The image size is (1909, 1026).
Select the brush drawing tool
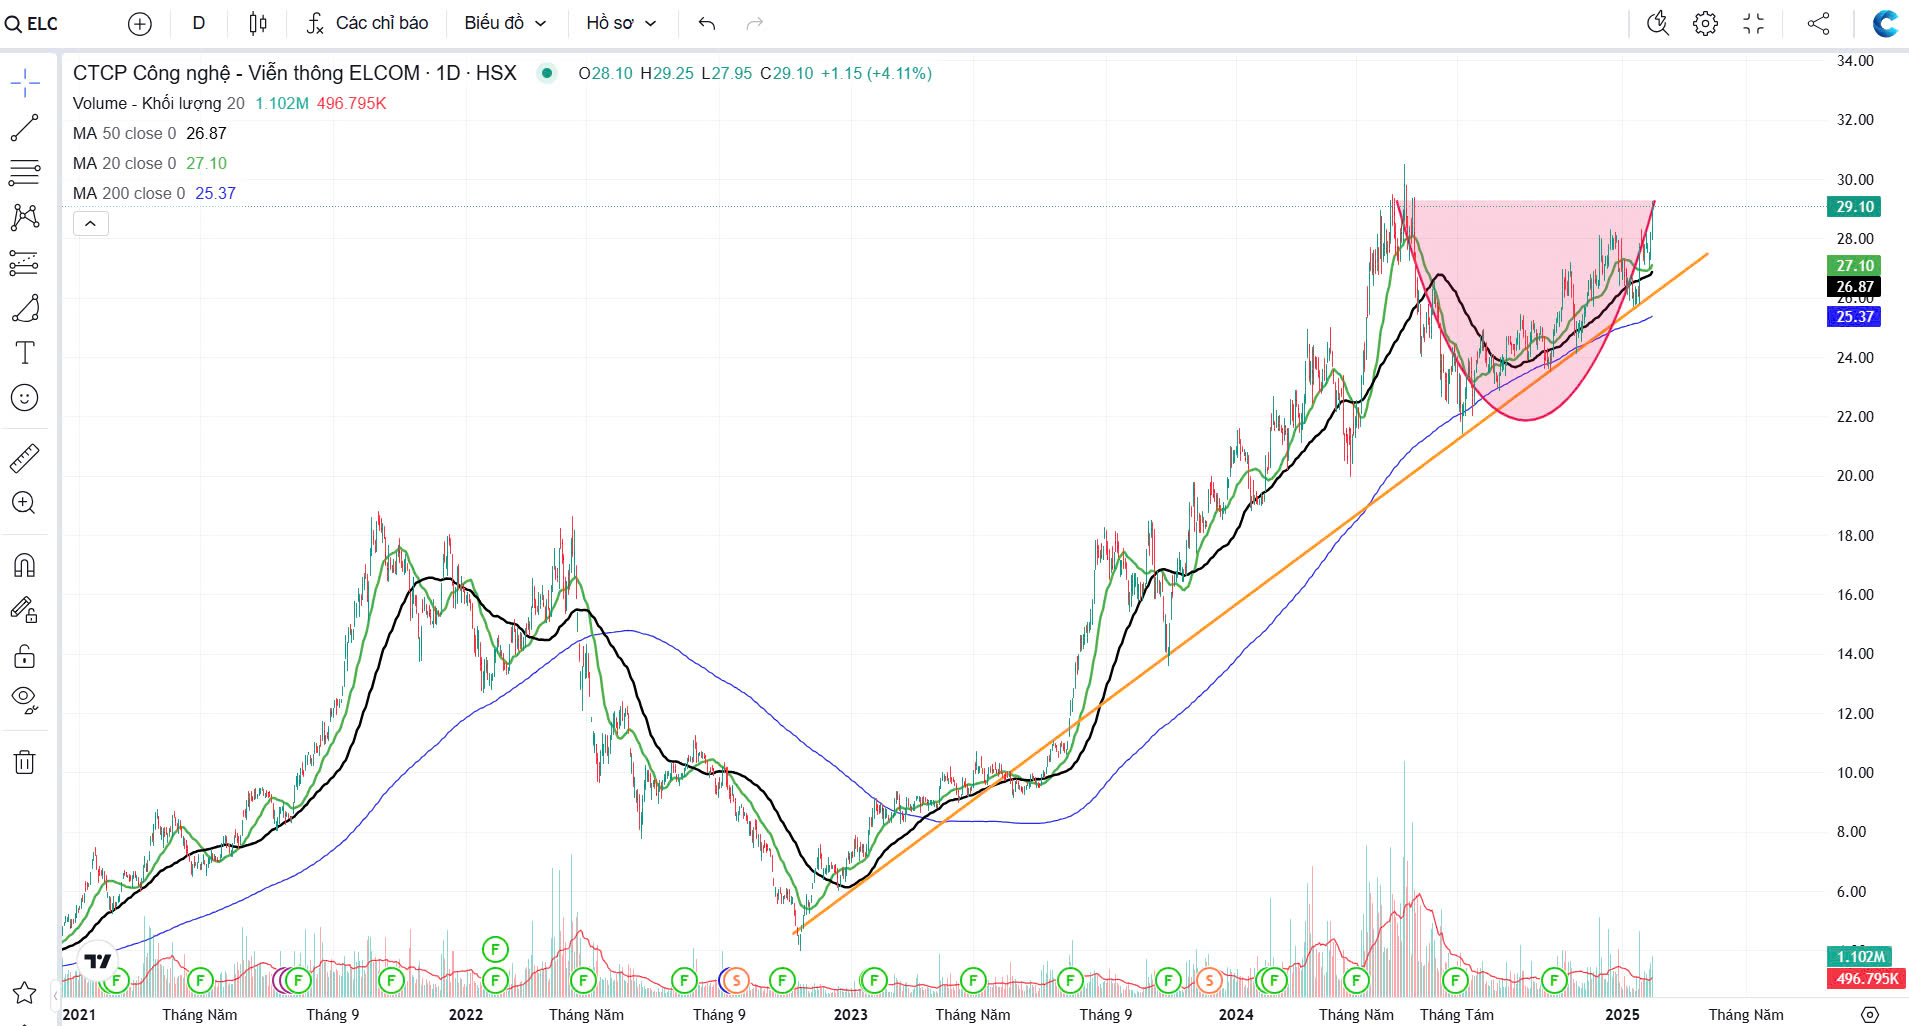25,308
